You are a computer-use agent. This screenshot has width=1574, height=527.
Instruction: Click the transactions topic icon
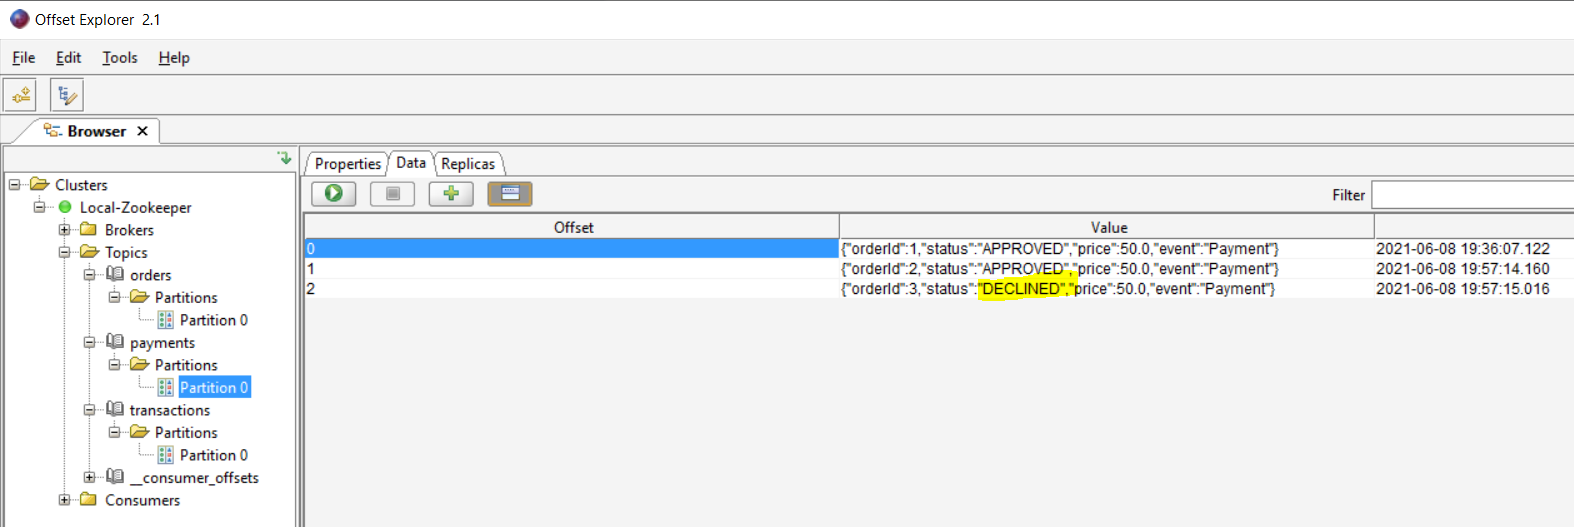(115, 409)
